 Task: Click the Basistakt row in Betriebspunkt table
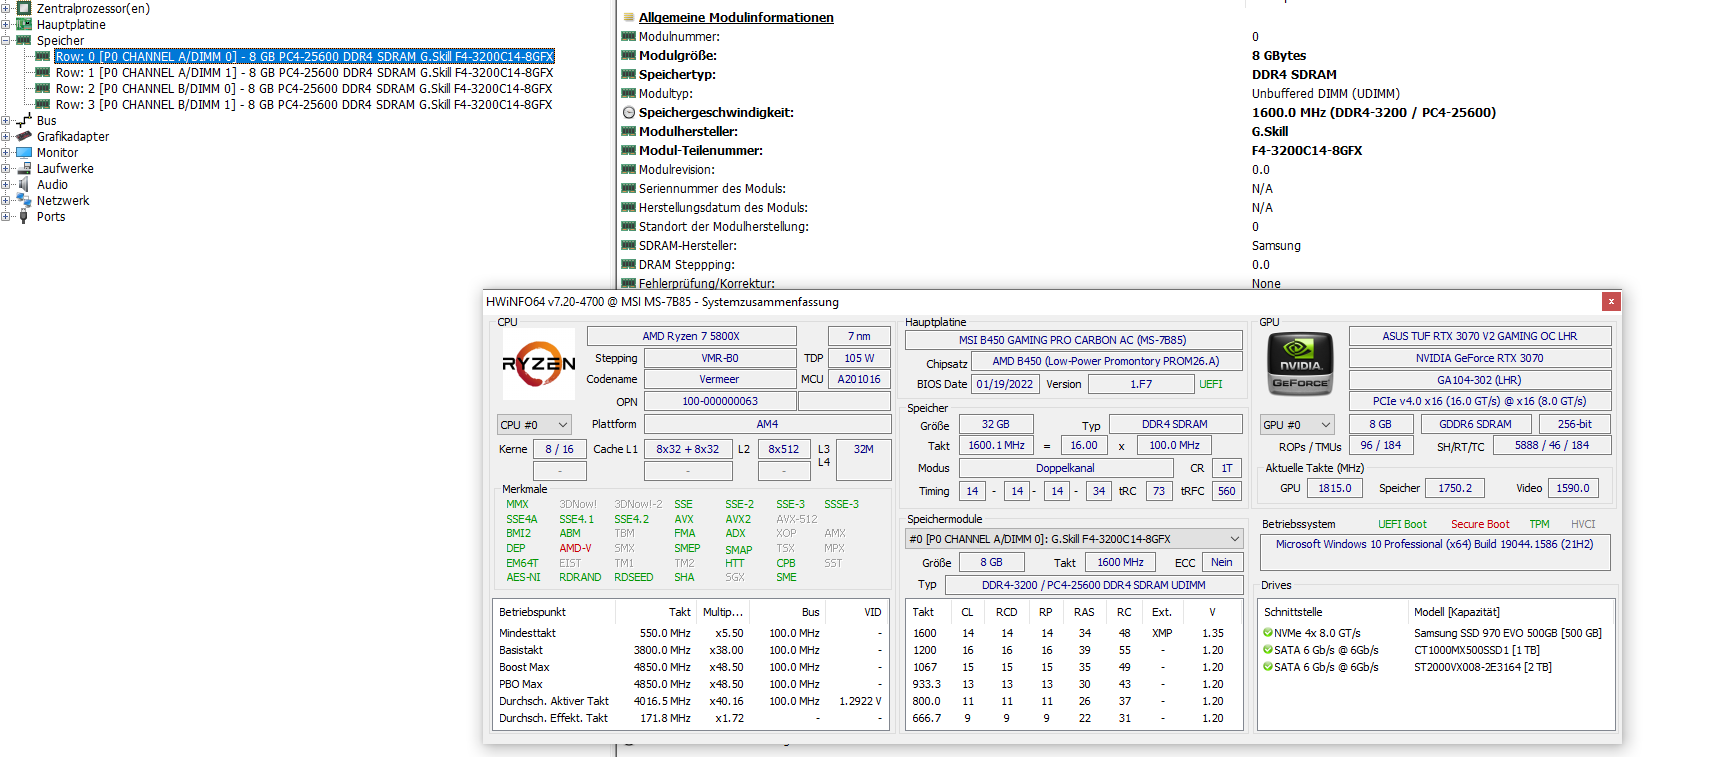click(692, 650)
